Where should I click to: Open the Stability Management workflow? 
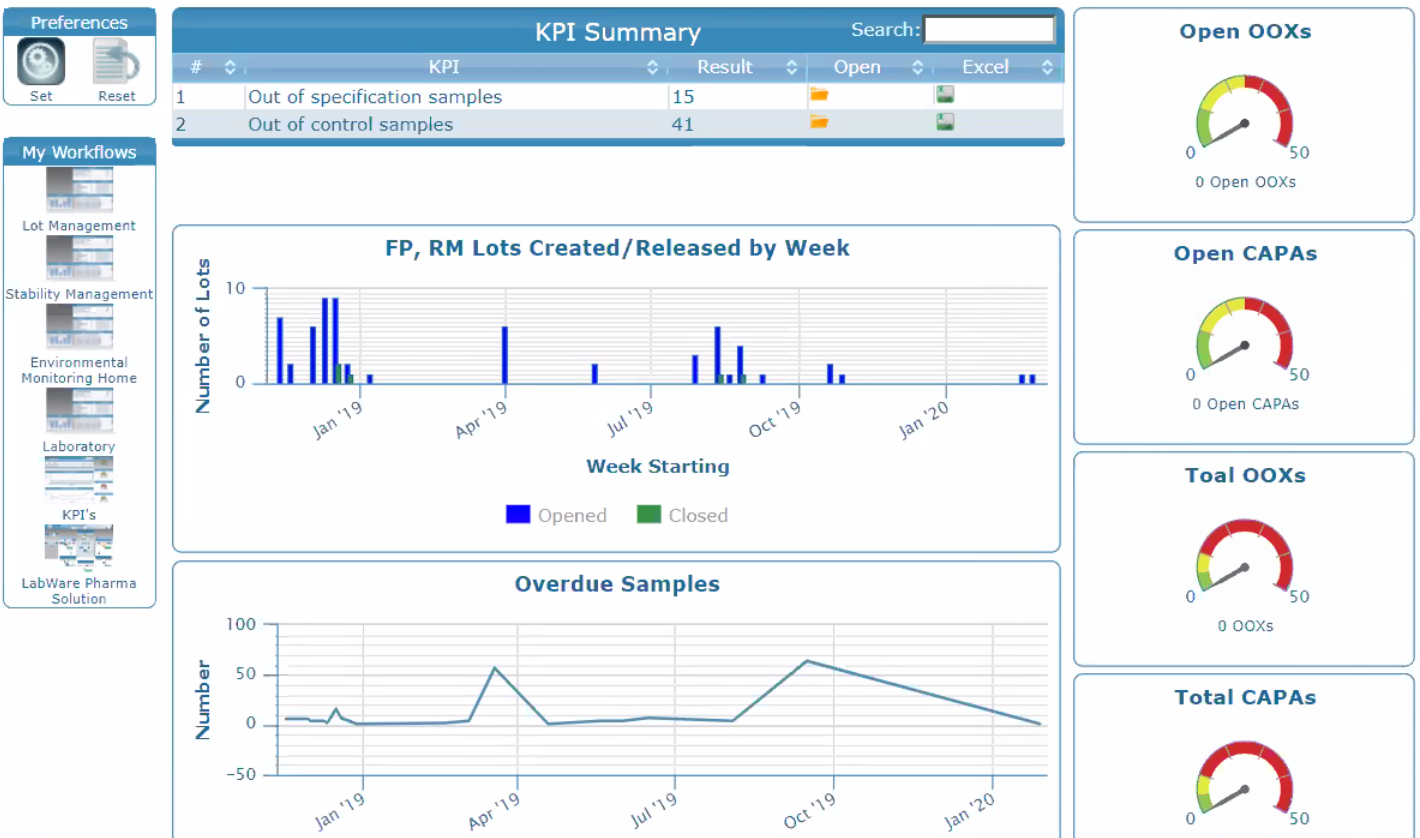[79, 259]
